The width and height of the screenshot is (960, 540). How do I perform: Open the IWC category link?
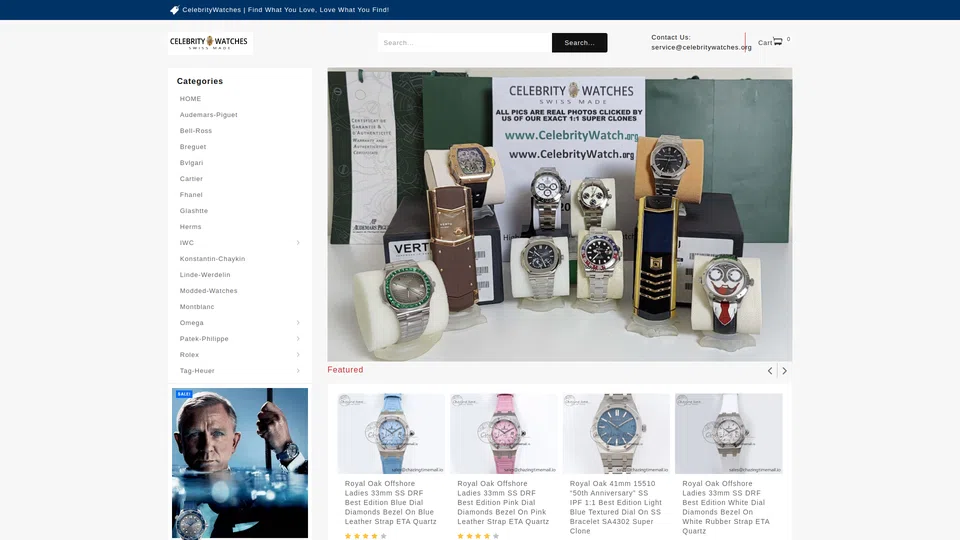coord(187,242)
